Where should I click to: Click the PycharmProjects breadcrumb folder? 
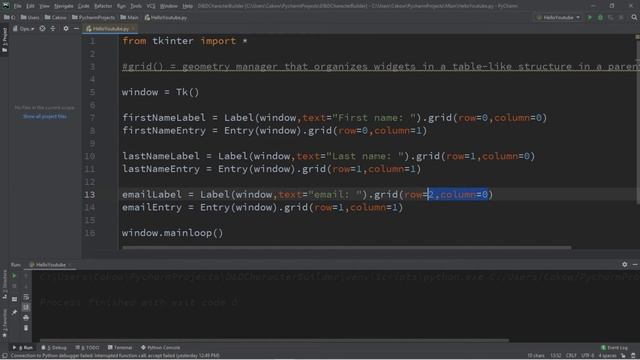93,18
